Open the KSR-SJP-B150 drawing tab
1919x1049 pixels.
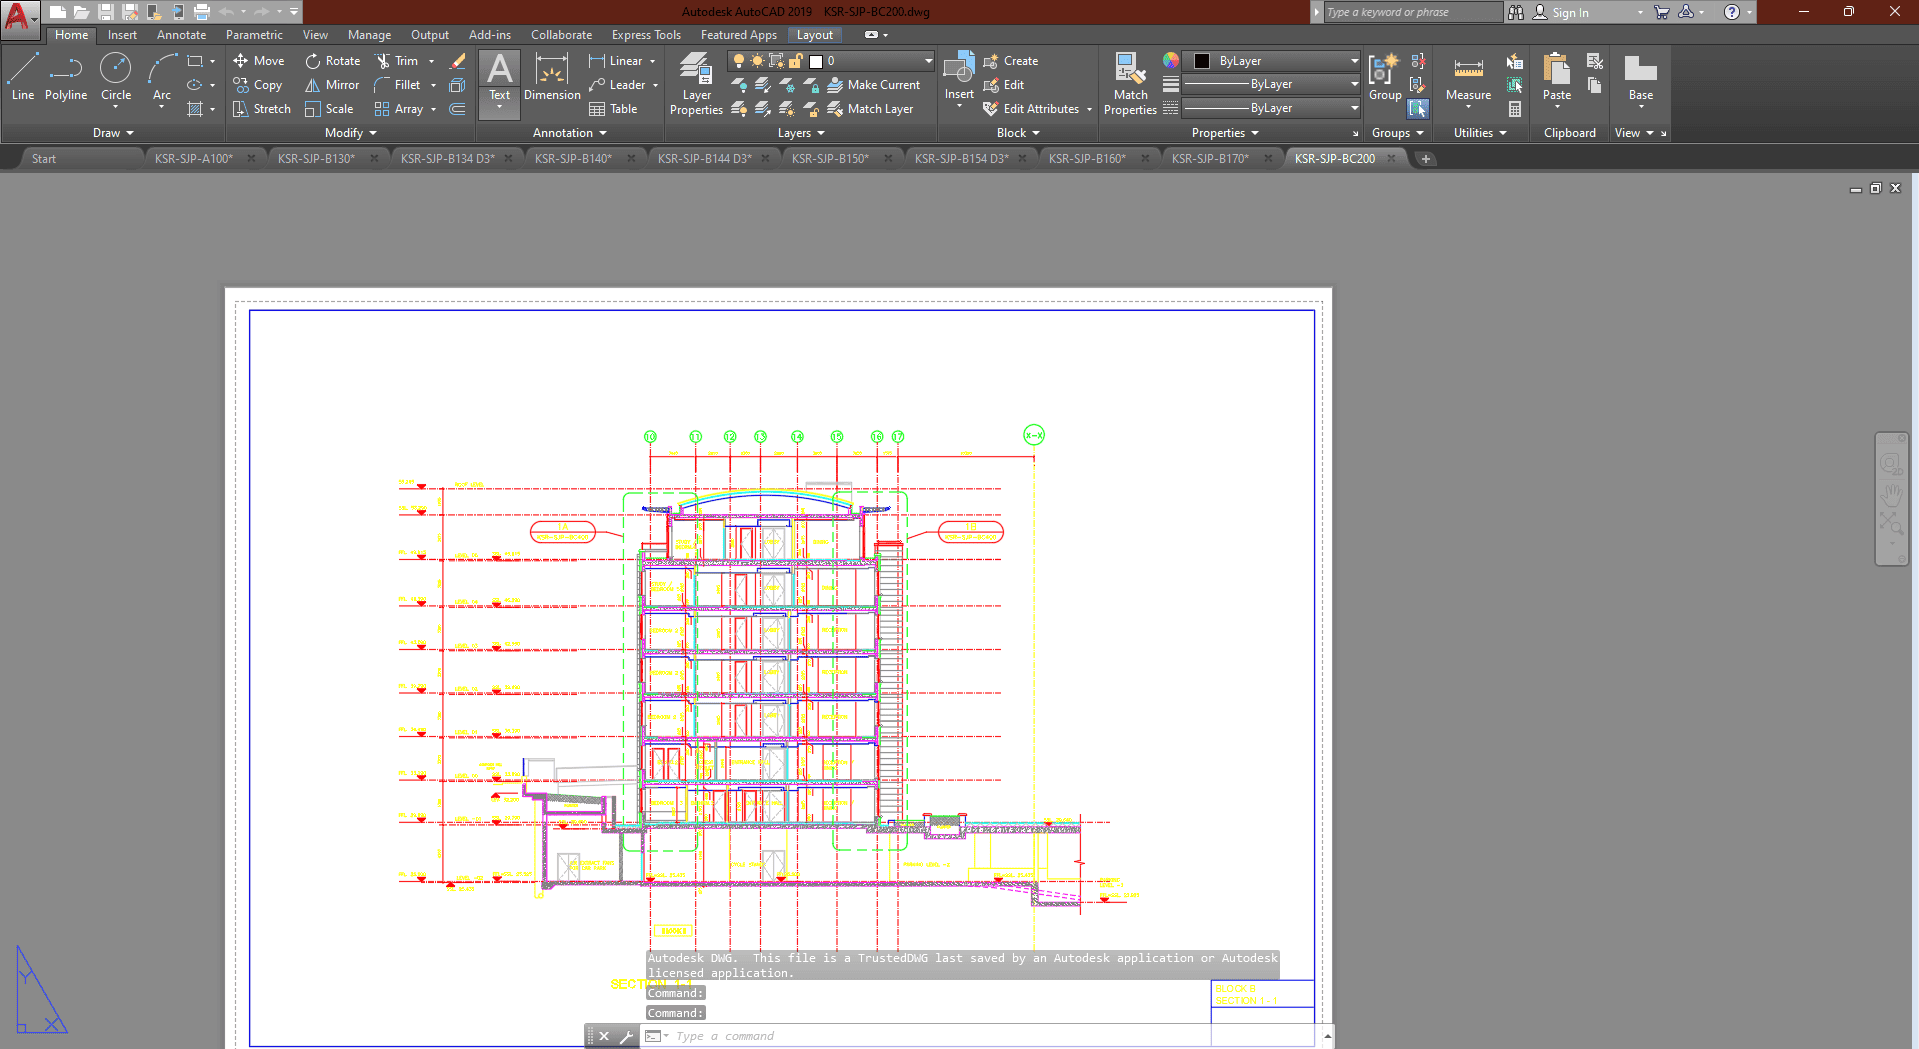(x=830, y=158)
